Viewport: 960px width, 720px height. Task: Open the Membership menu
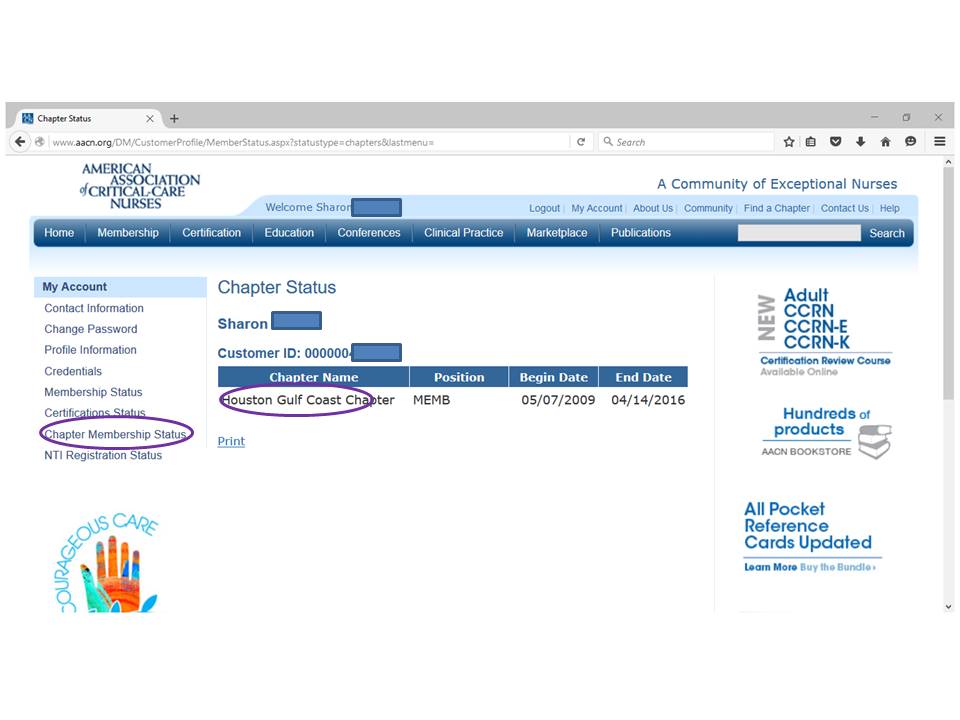[128, 233]
